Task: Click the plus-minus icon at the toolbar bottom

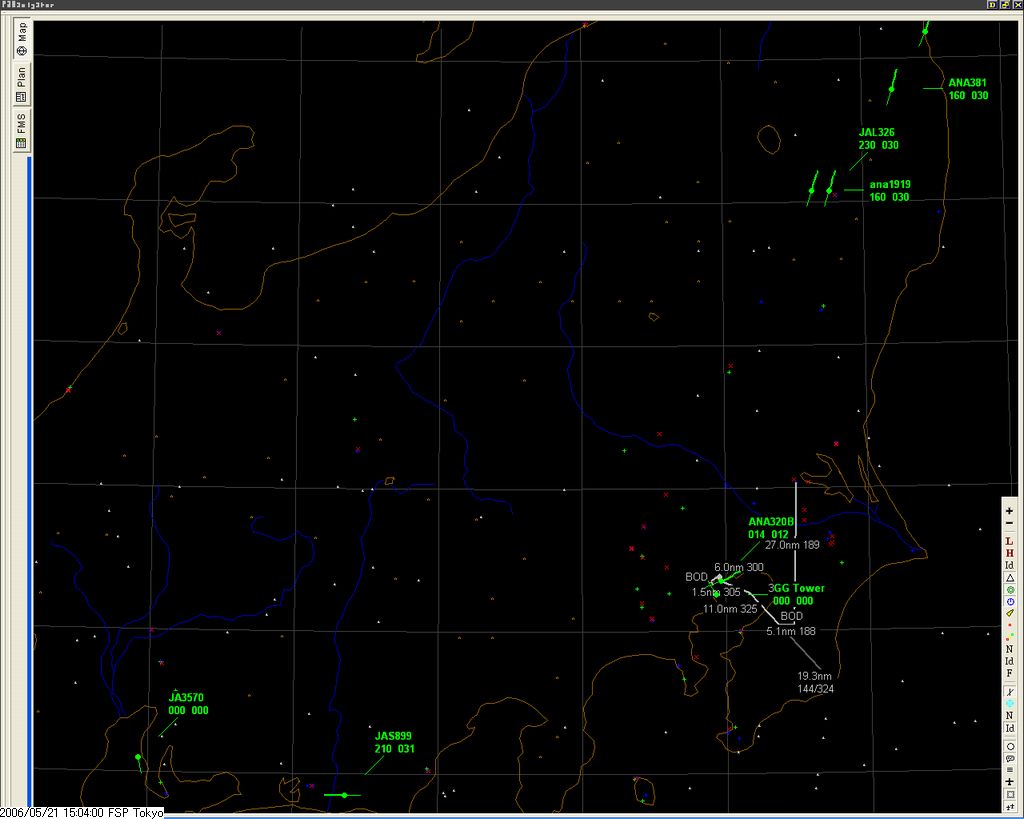Action: tap(1010, 807)
